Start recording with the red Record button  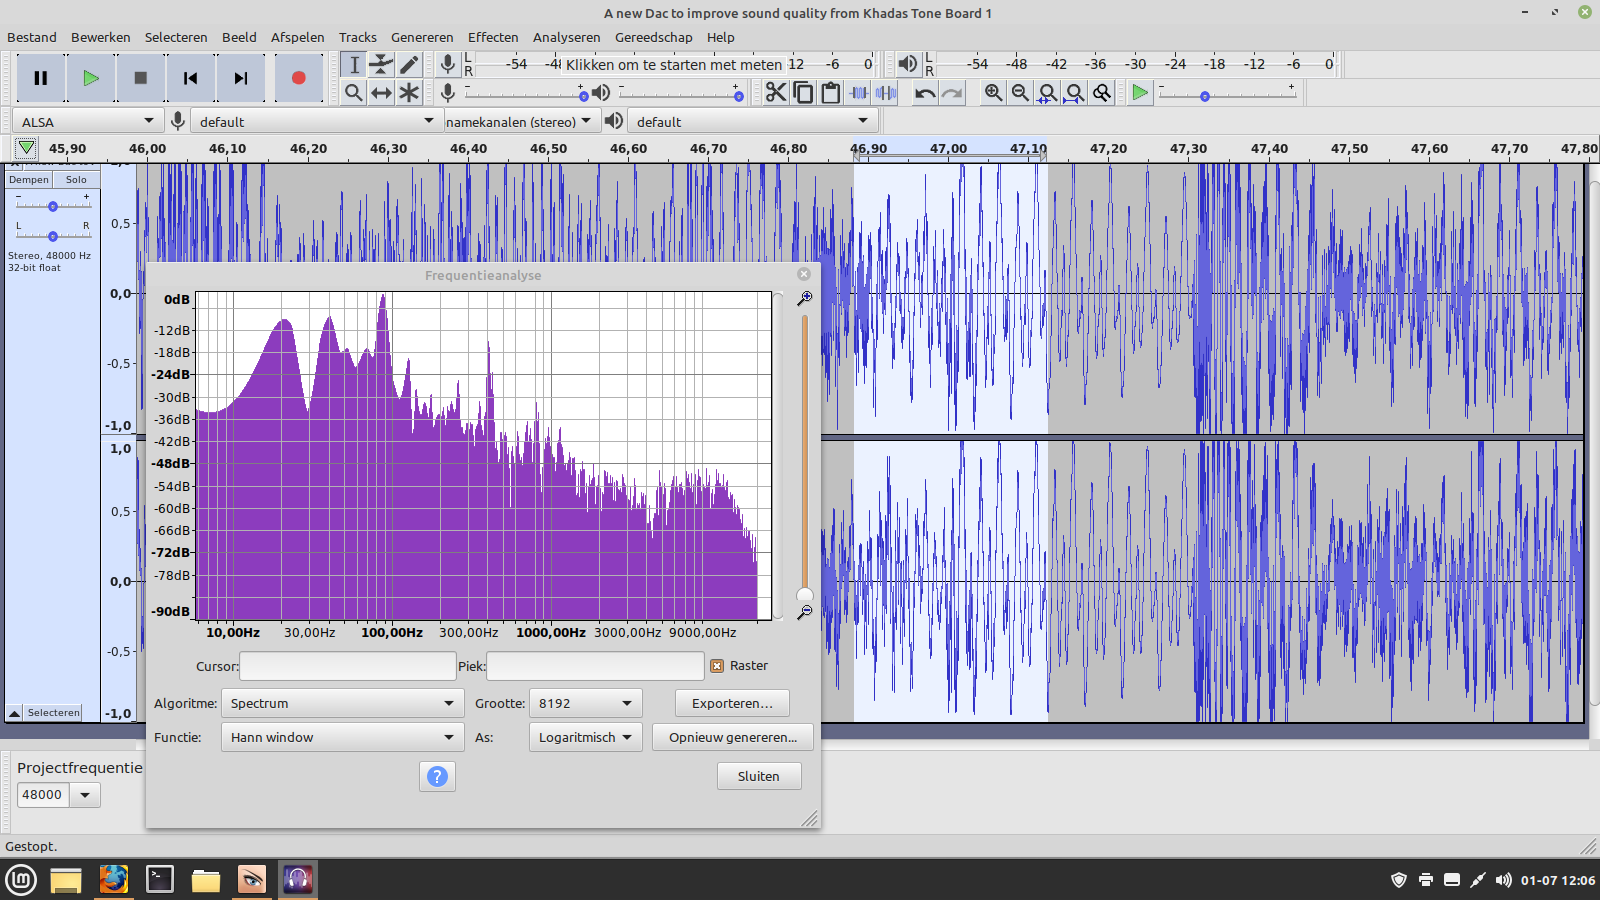point(298,78)
